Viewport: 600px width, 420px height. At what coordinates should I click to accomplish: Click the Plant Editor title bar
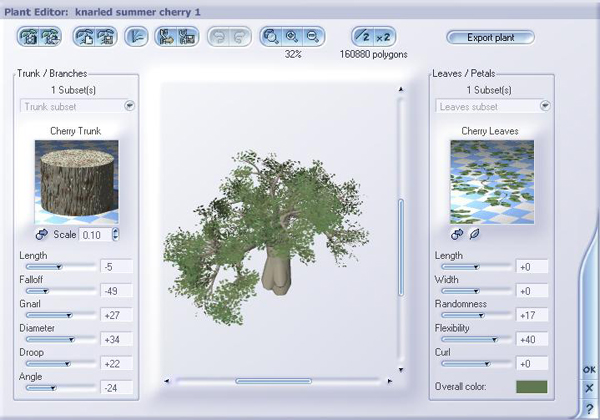coord(300,12)
